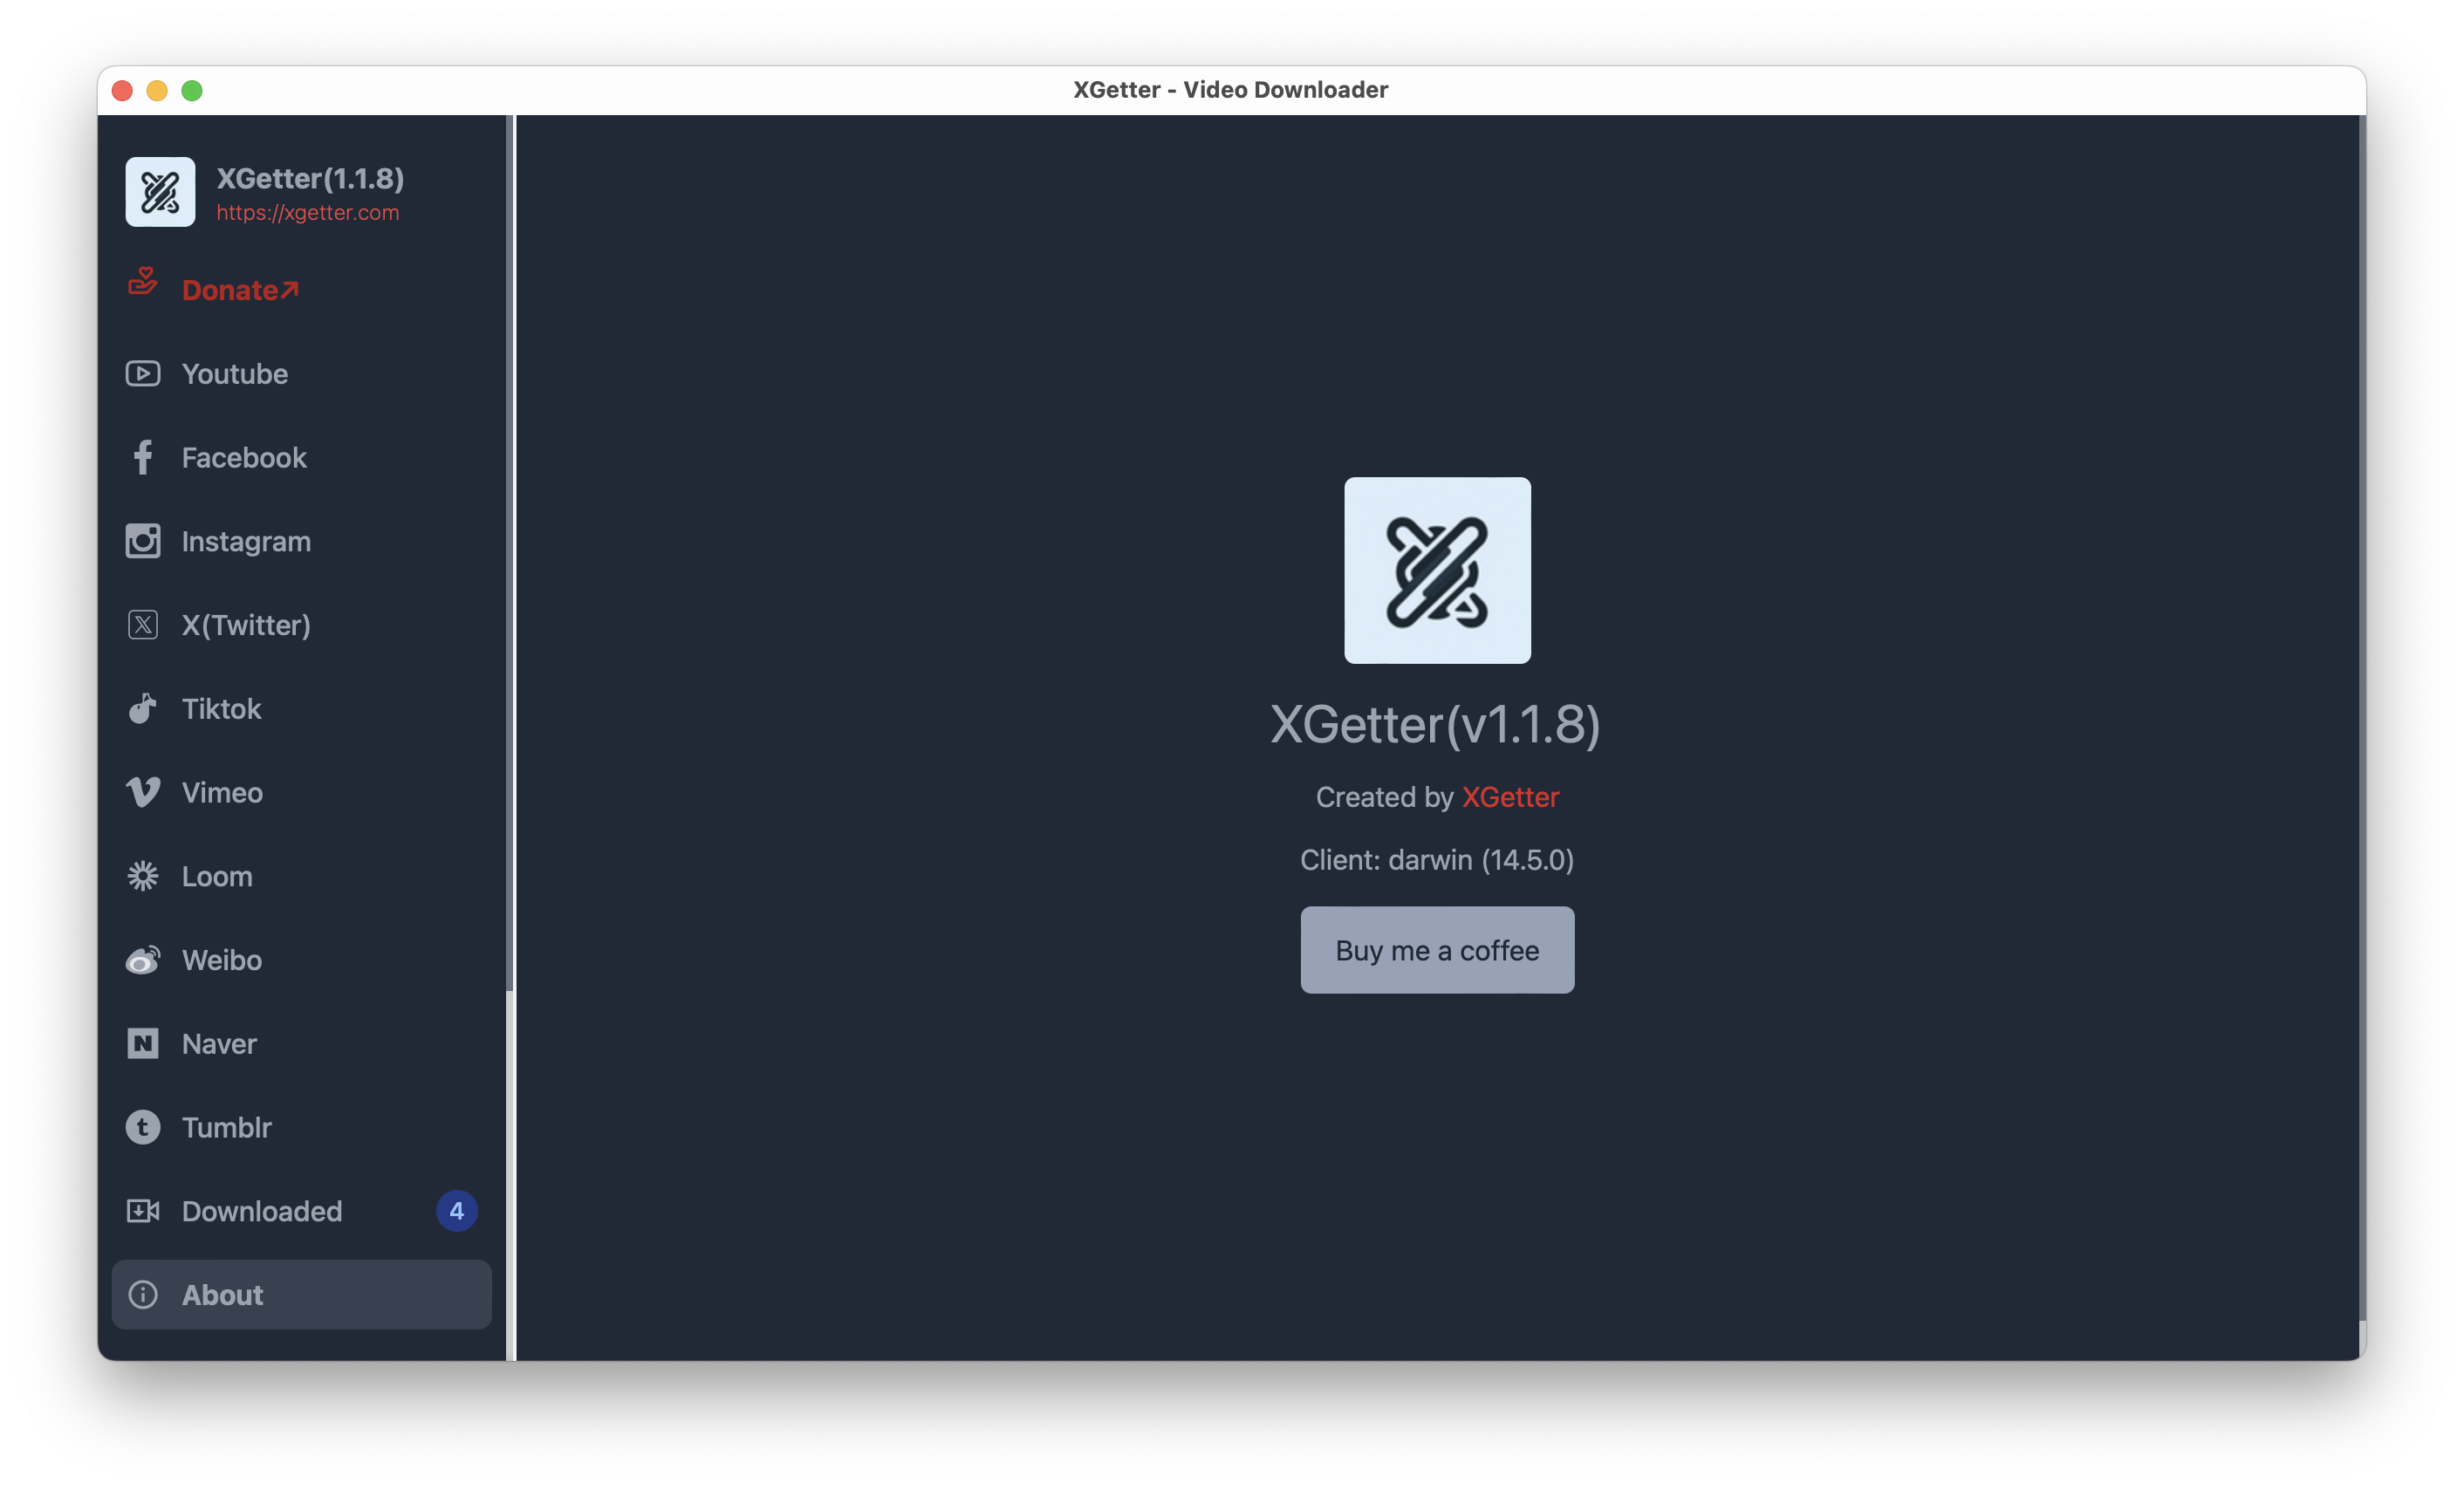Click the Youtube play icon
The image size is (2464, 1490).
143,374
